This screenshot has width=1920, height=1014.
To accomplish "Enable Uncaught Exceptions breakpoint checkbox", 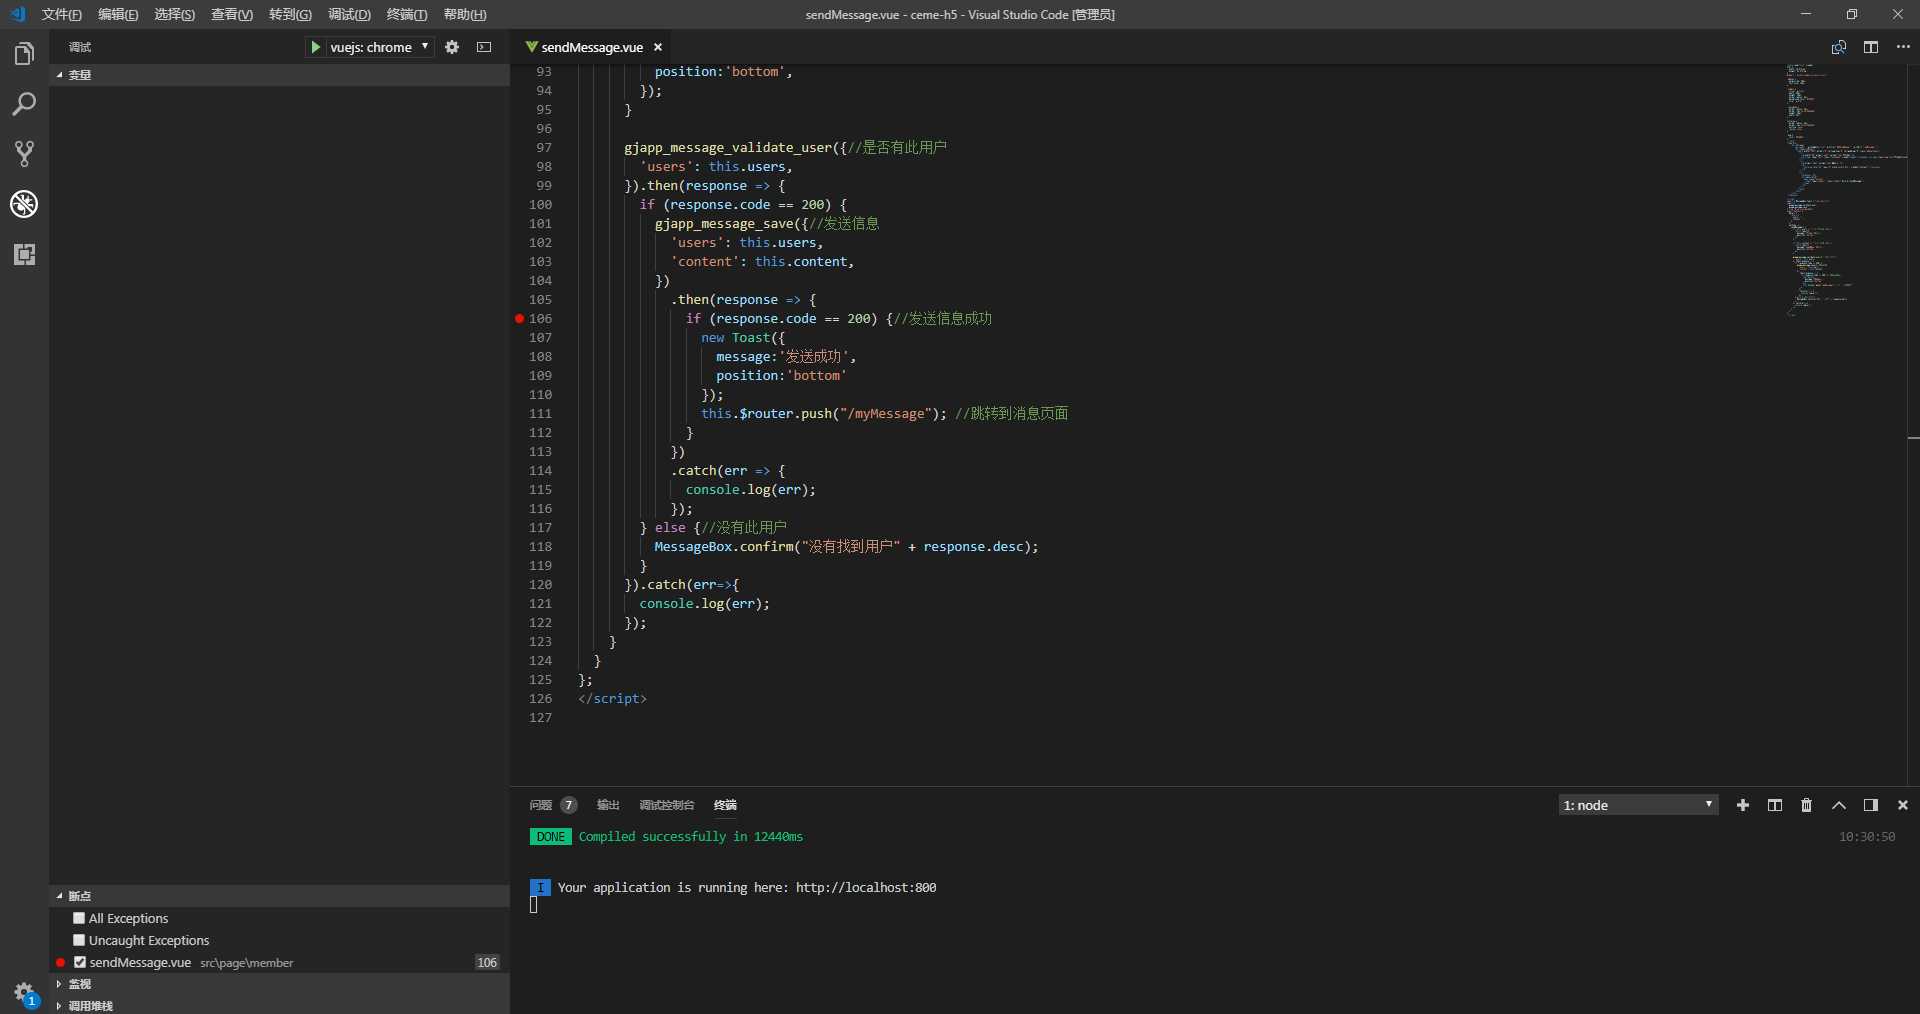I will pos(79,940).
